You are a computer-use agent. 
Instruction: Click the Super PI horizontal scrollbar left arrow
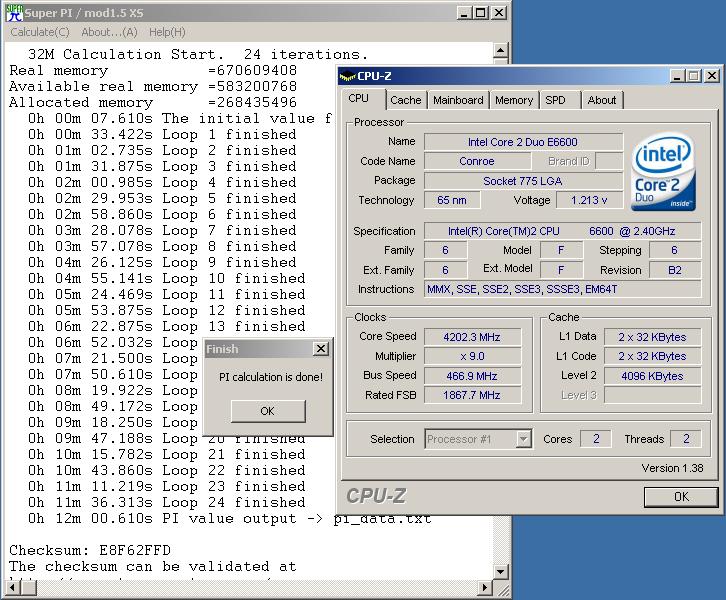[11, 588]
